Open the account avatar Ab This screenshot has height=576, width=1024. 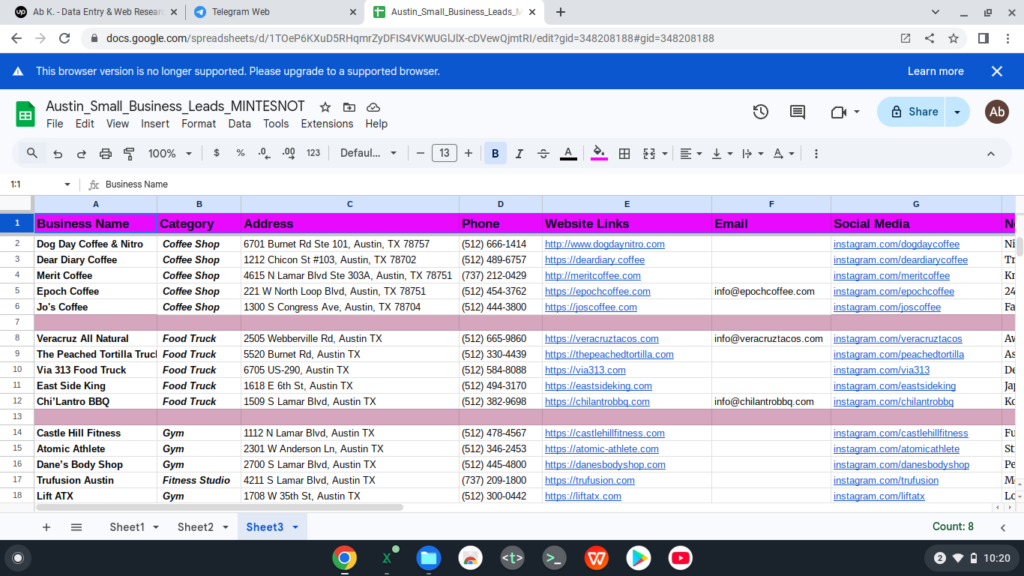(x=997, y=112)
